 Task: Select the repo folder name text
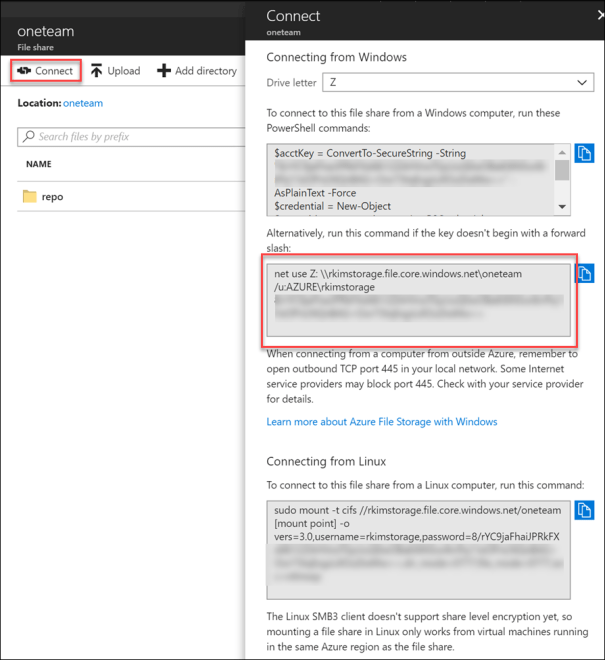point(53,197)
